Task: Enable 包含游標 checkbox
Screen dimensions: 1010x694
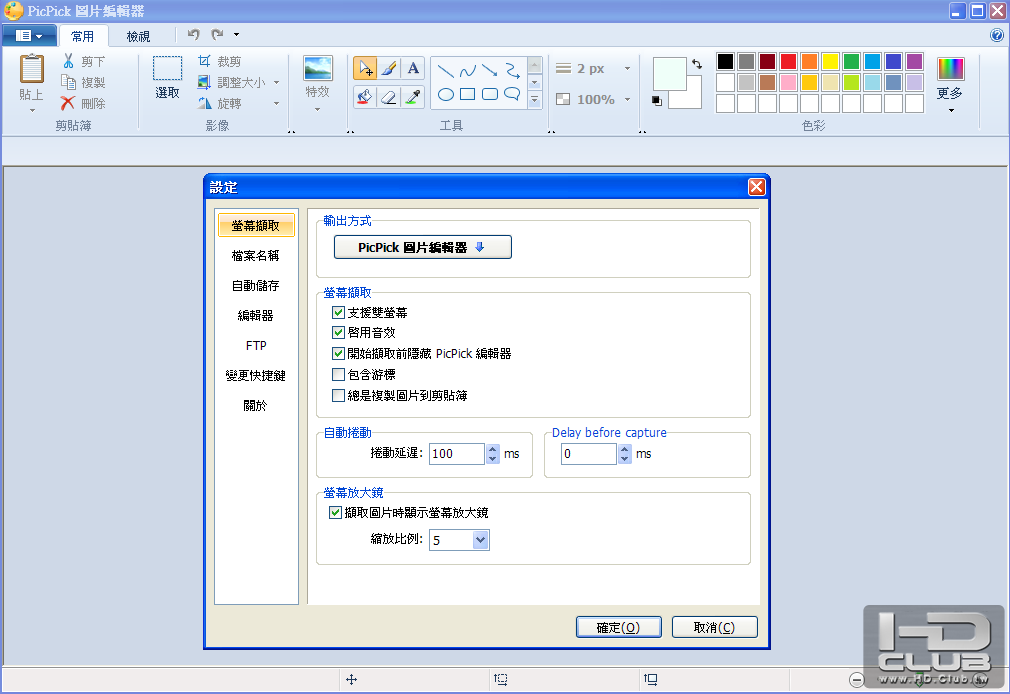Action: [x=338, y=374]
